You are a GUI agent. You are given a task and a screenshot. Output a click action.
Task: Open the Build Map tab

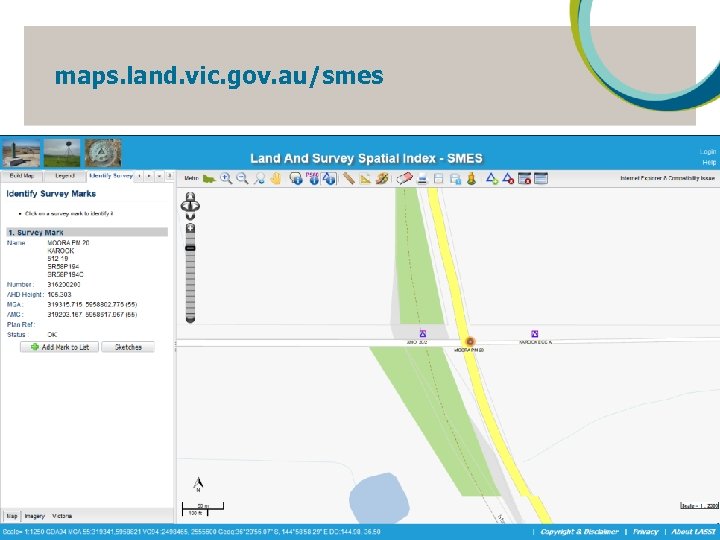pyautogui.click(x=22, y=176)
